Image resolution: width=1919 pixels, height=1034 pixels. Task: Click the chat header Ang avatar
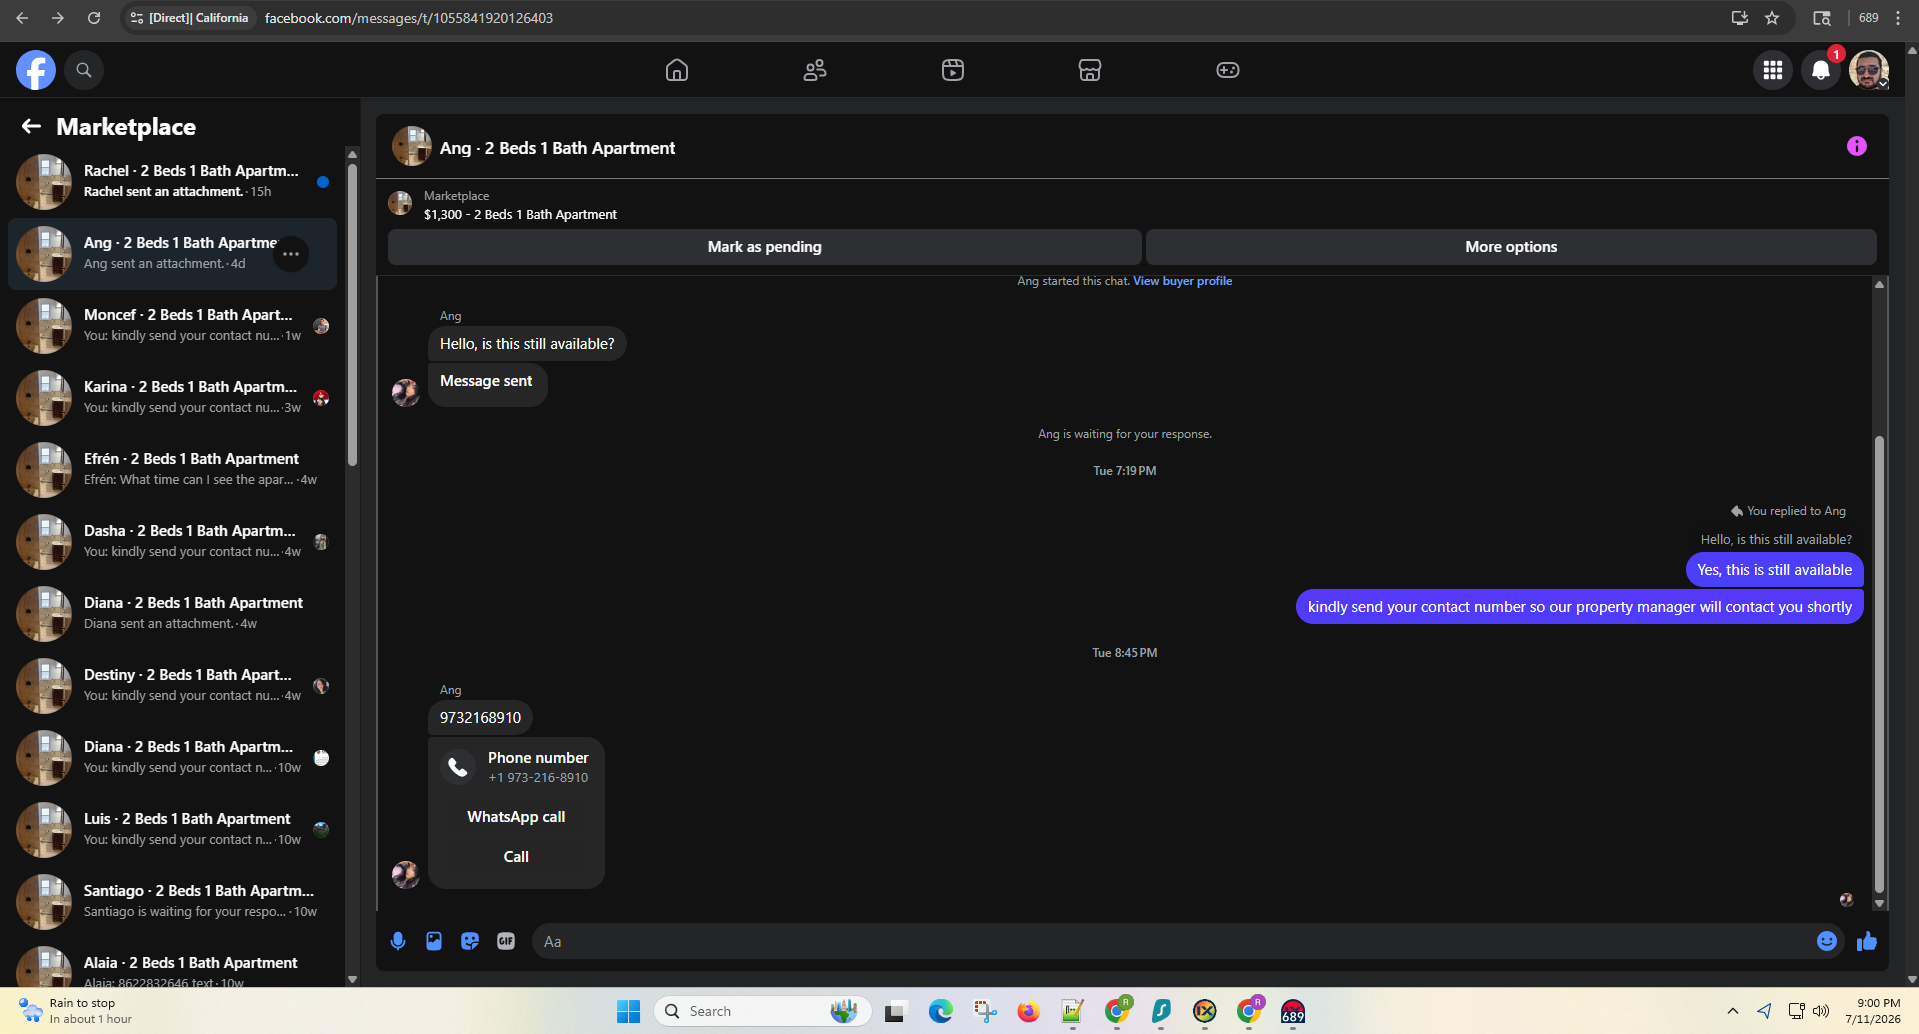click(x=411, y=146)
